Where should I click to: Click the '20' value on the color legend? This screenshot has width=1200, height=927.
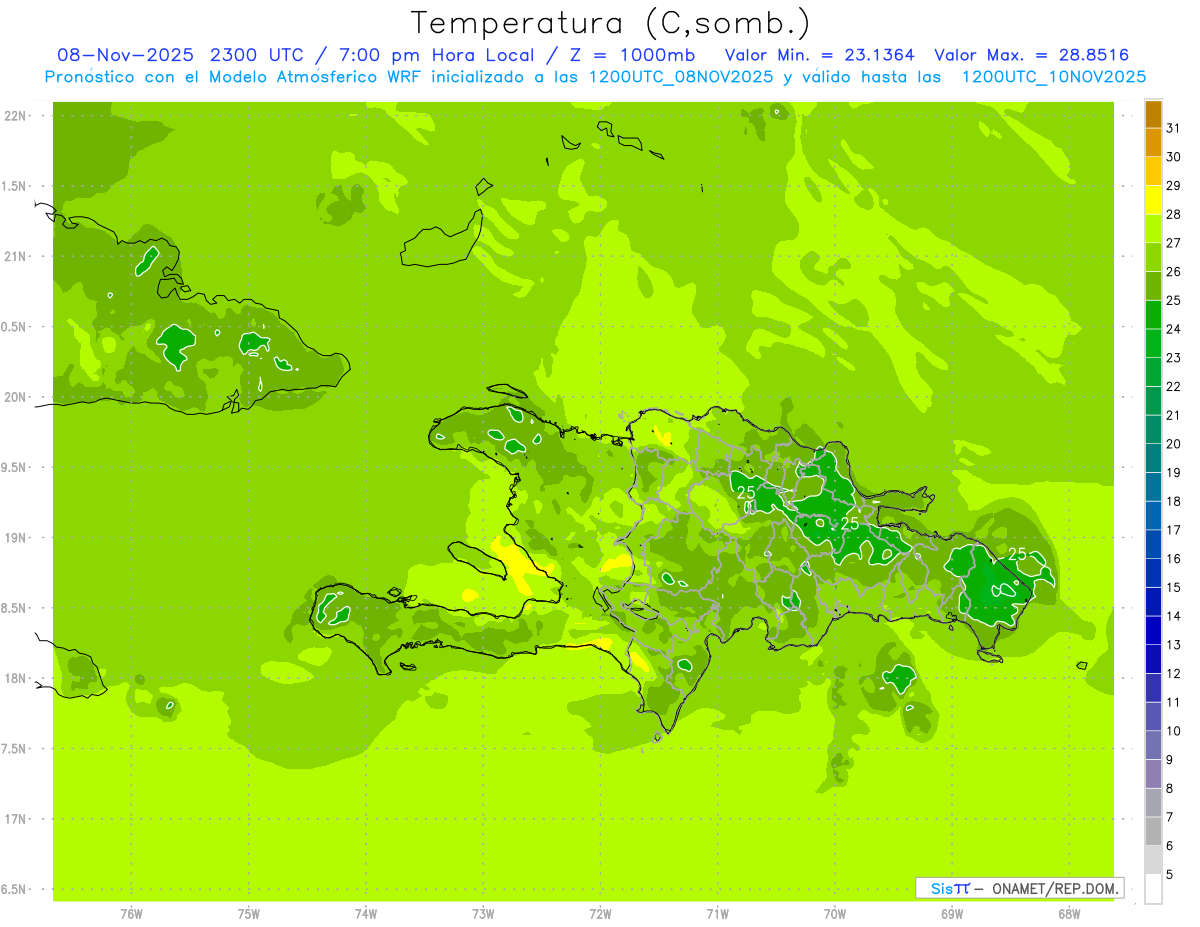click(x=1174, y=443)
